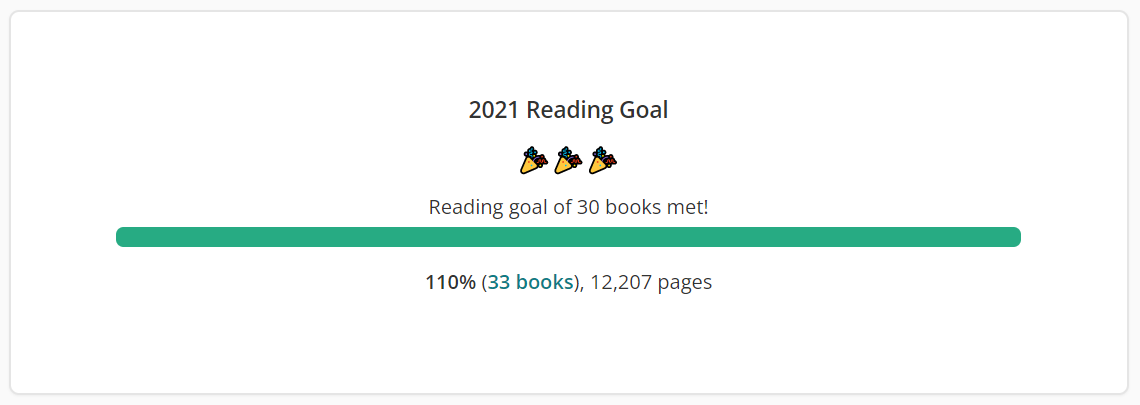Screen dimensions: 1140x405
Task: Select the 2021 Reading Goal heading
Action: (x=569, y=111)
